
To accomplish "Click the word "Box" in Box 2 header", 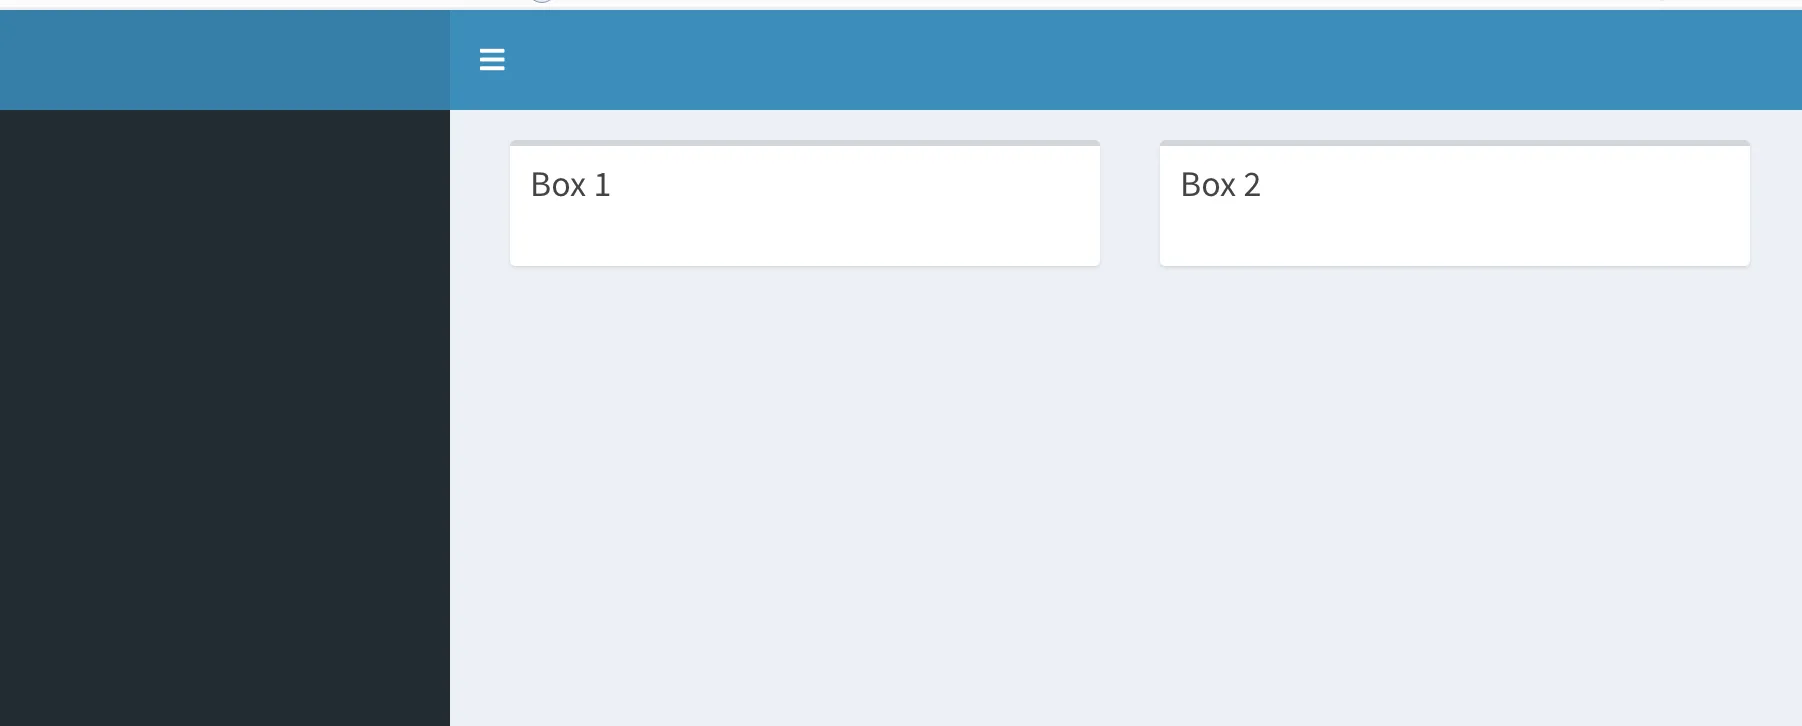I will tap(1208, 185).
